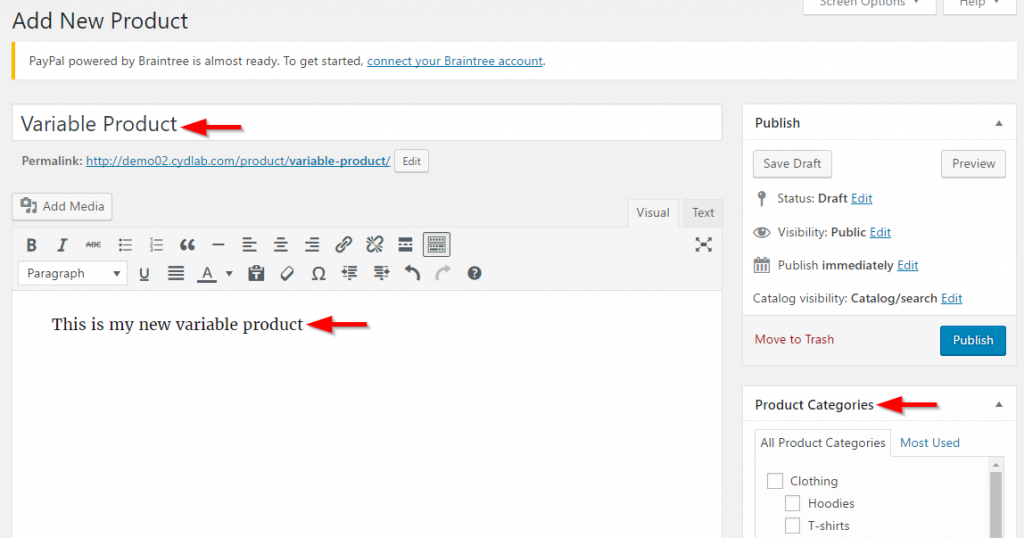Open text color picker arrow
The height and width of the screenshot is (538, 1024).
click(229, 273)
